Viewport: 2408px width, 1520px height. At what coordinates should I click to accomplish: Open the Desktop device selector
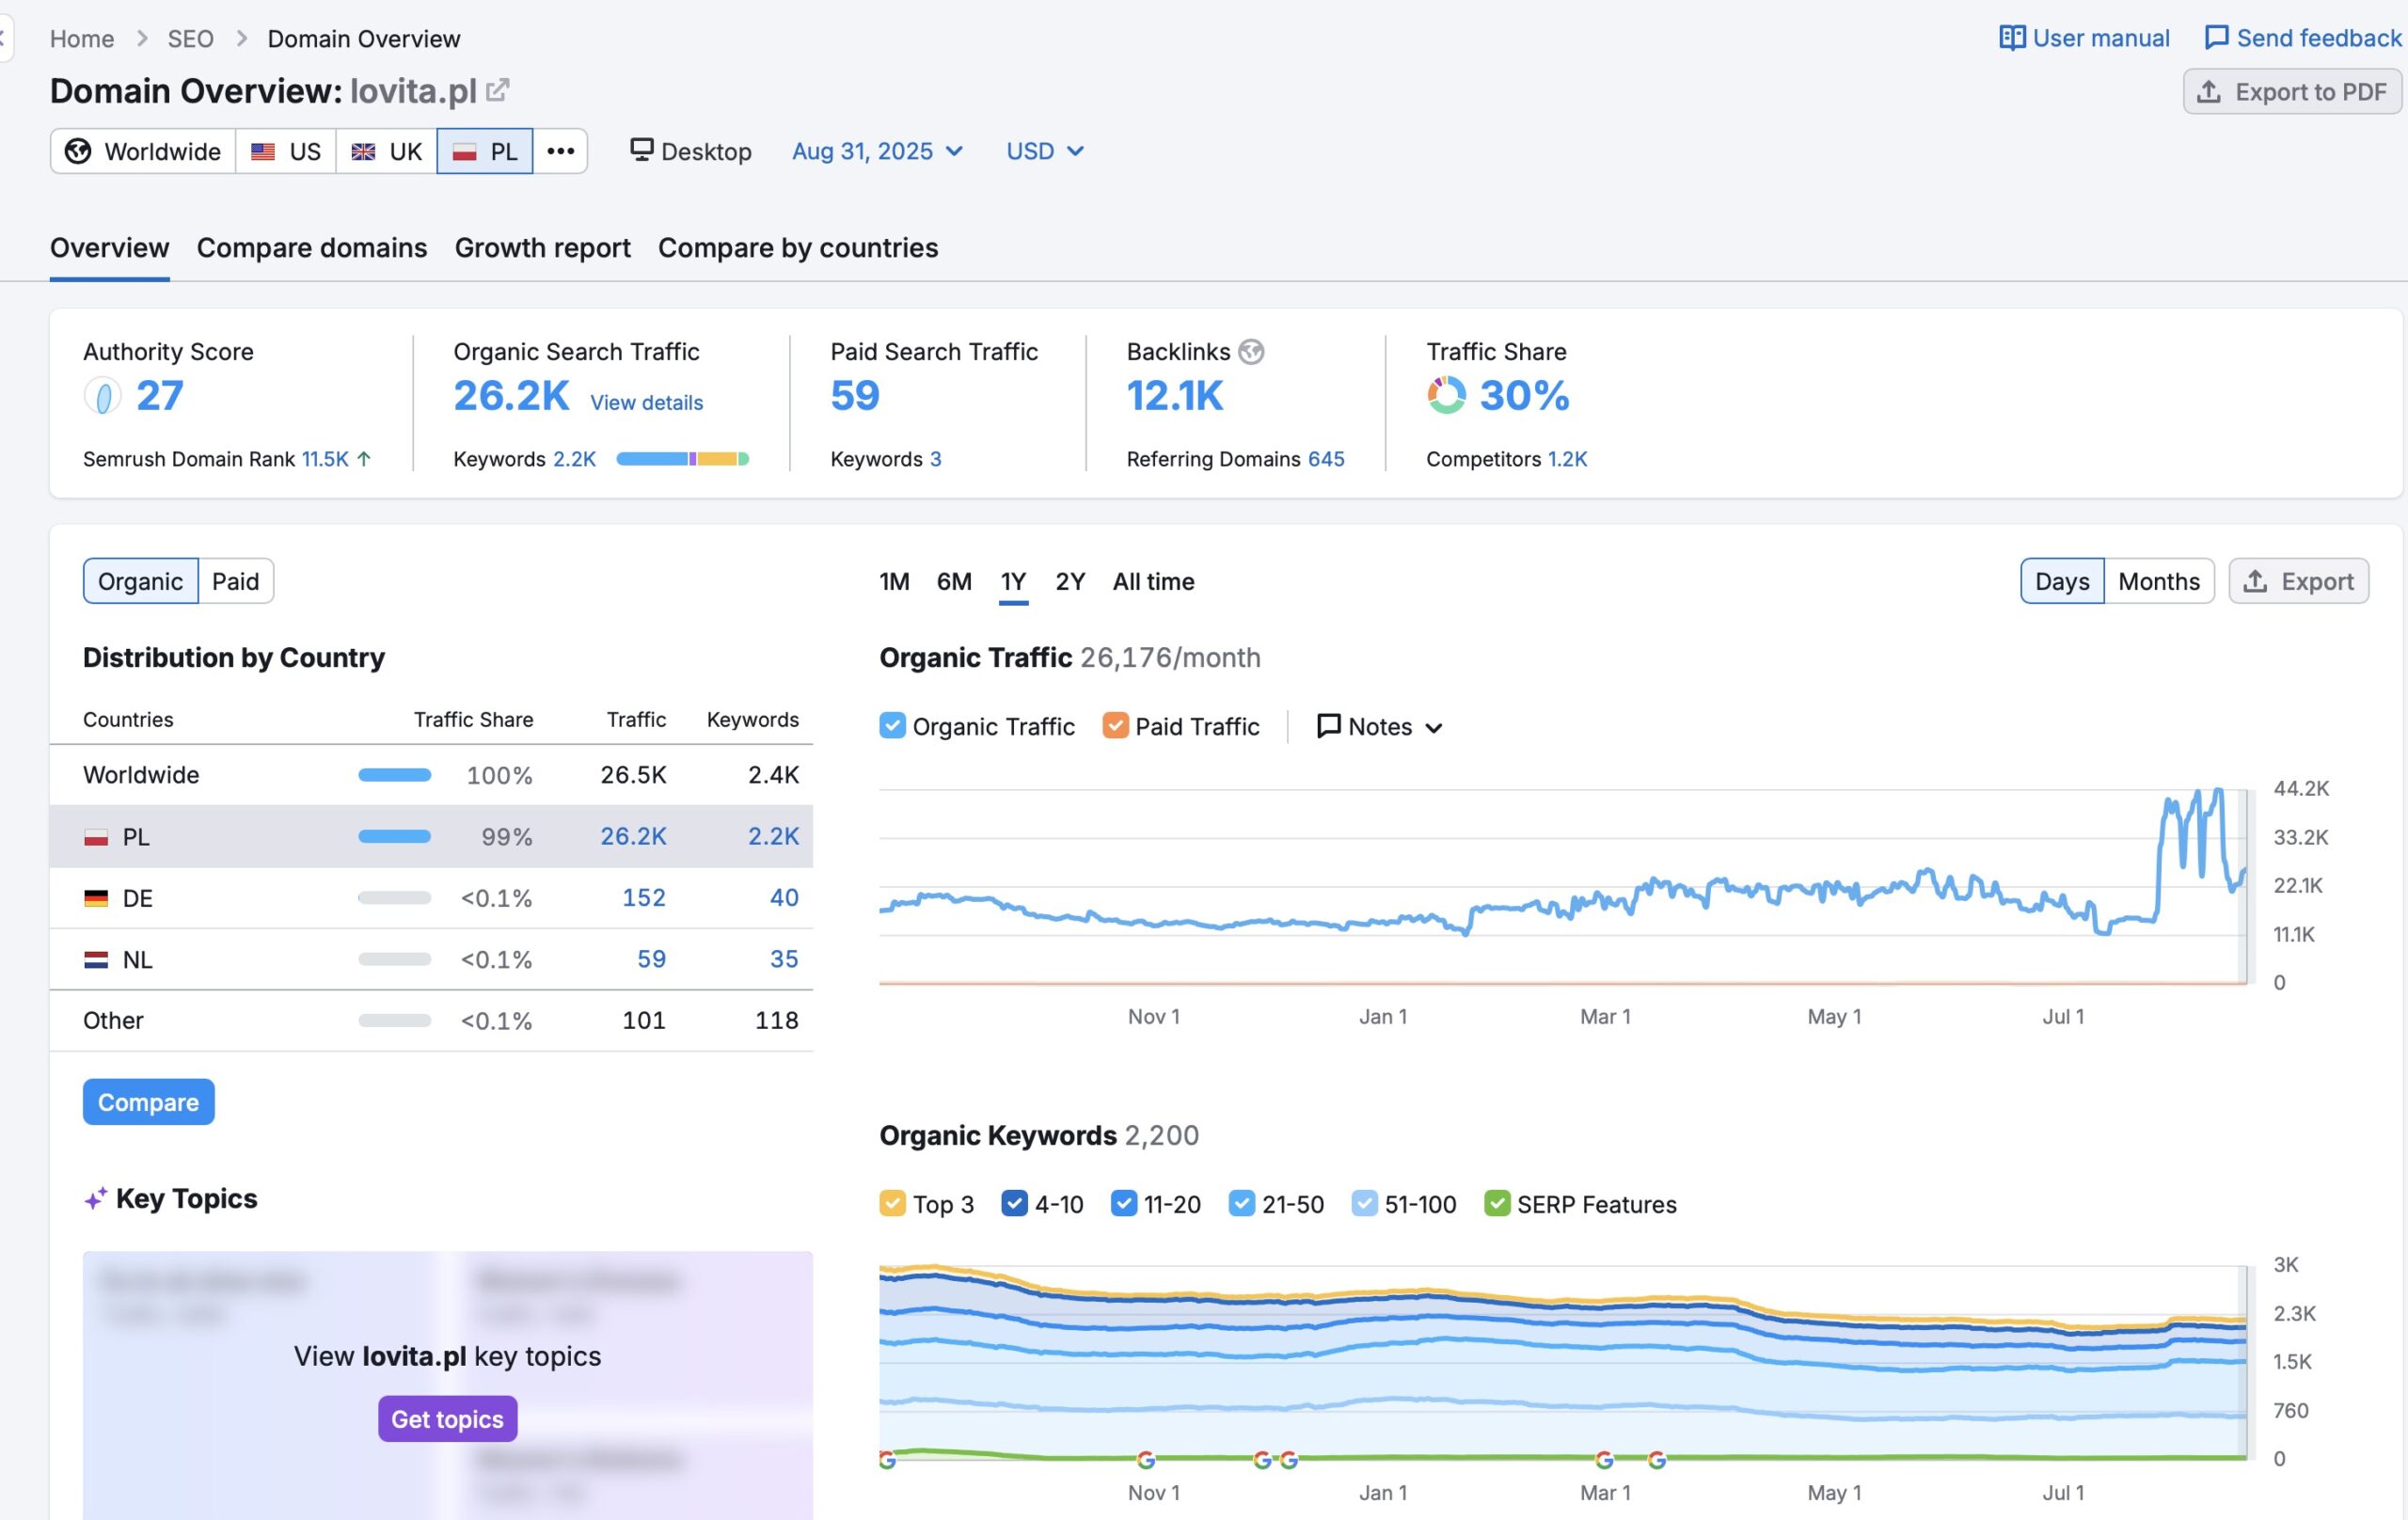click(x=691, y=151)
